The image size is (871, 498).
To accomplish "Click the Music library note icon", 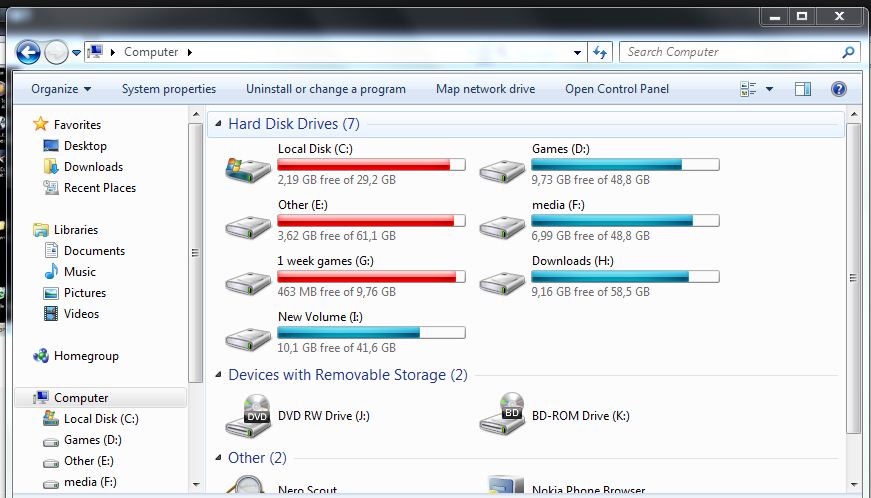I will (51, 271).
